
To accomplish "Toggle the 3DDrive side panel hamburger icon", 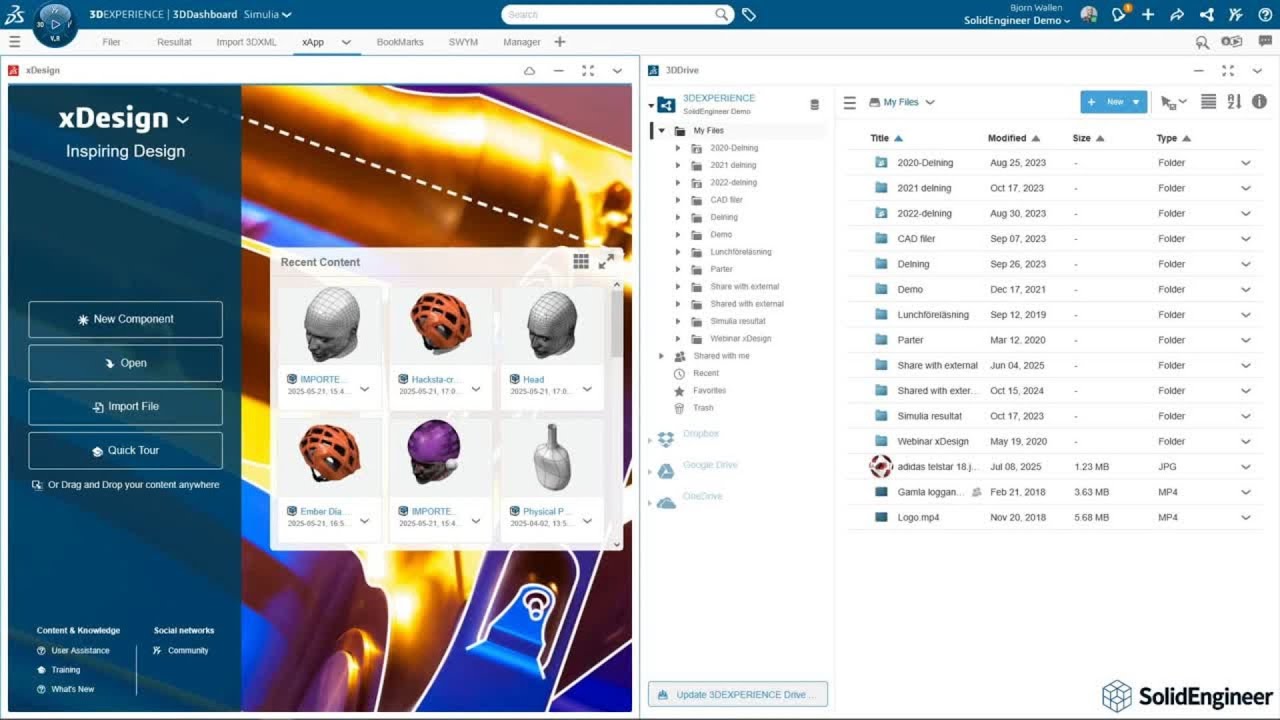I will 850,102.
